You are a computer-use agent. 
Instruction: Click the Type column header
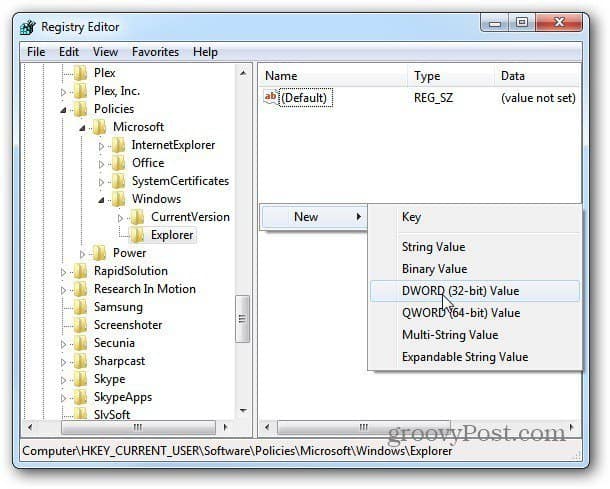pyautogui.click(x=451, y=76)
